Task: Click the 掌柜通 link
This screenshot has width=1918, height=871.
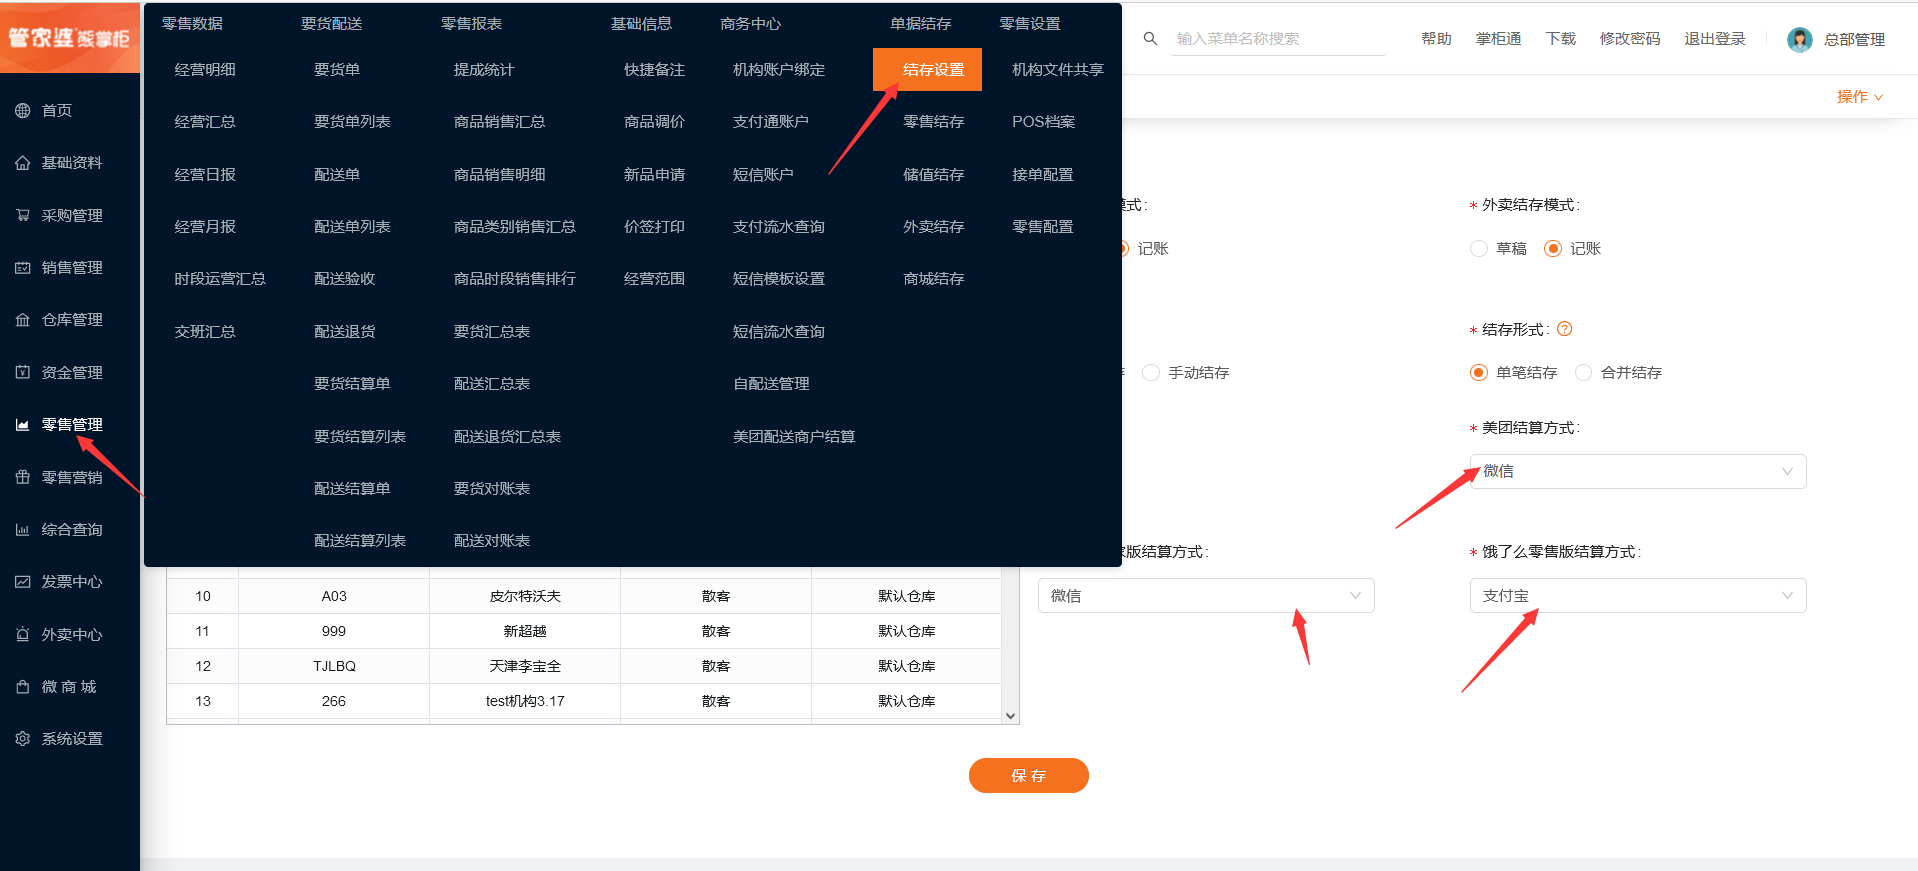Action: point(1498,39)
